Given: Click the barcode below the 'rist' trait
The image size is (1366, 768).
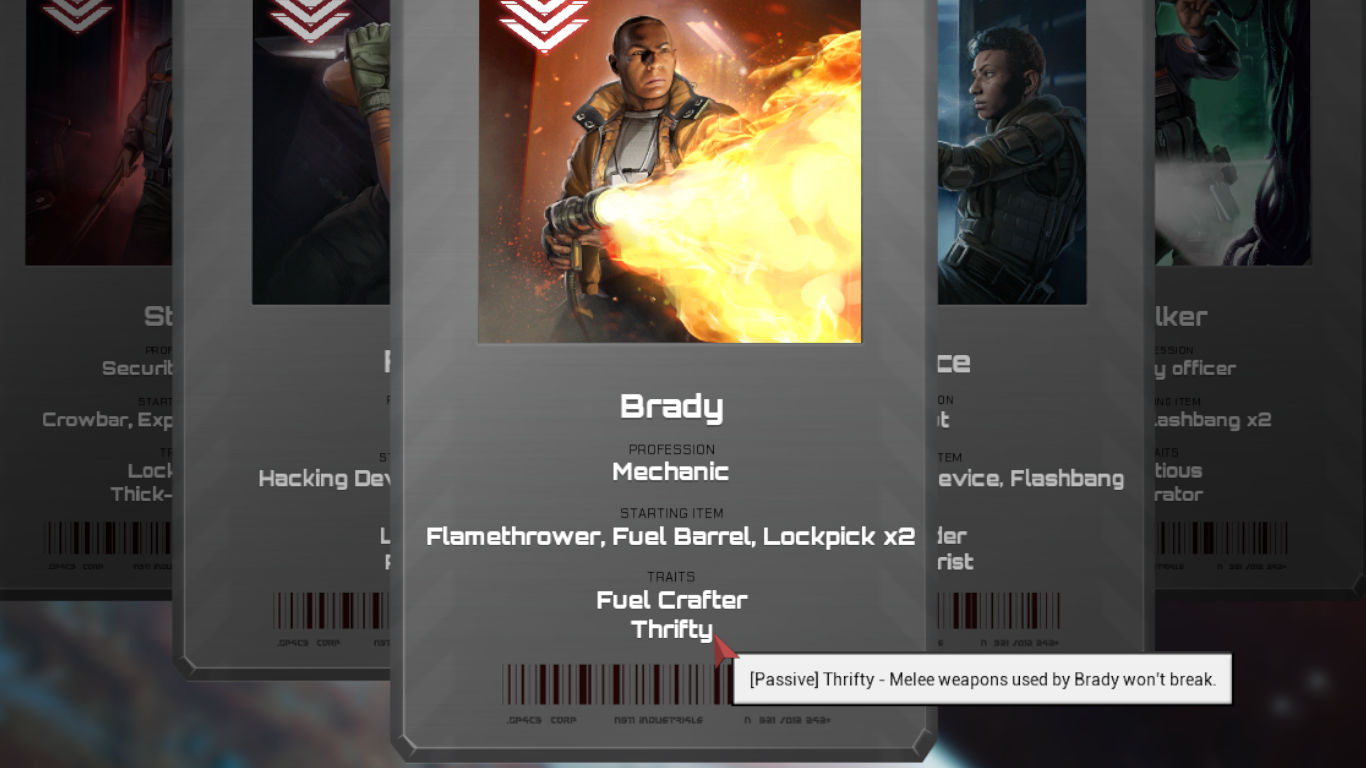Looking at the screenshot, I should click(x=999, y=610).
